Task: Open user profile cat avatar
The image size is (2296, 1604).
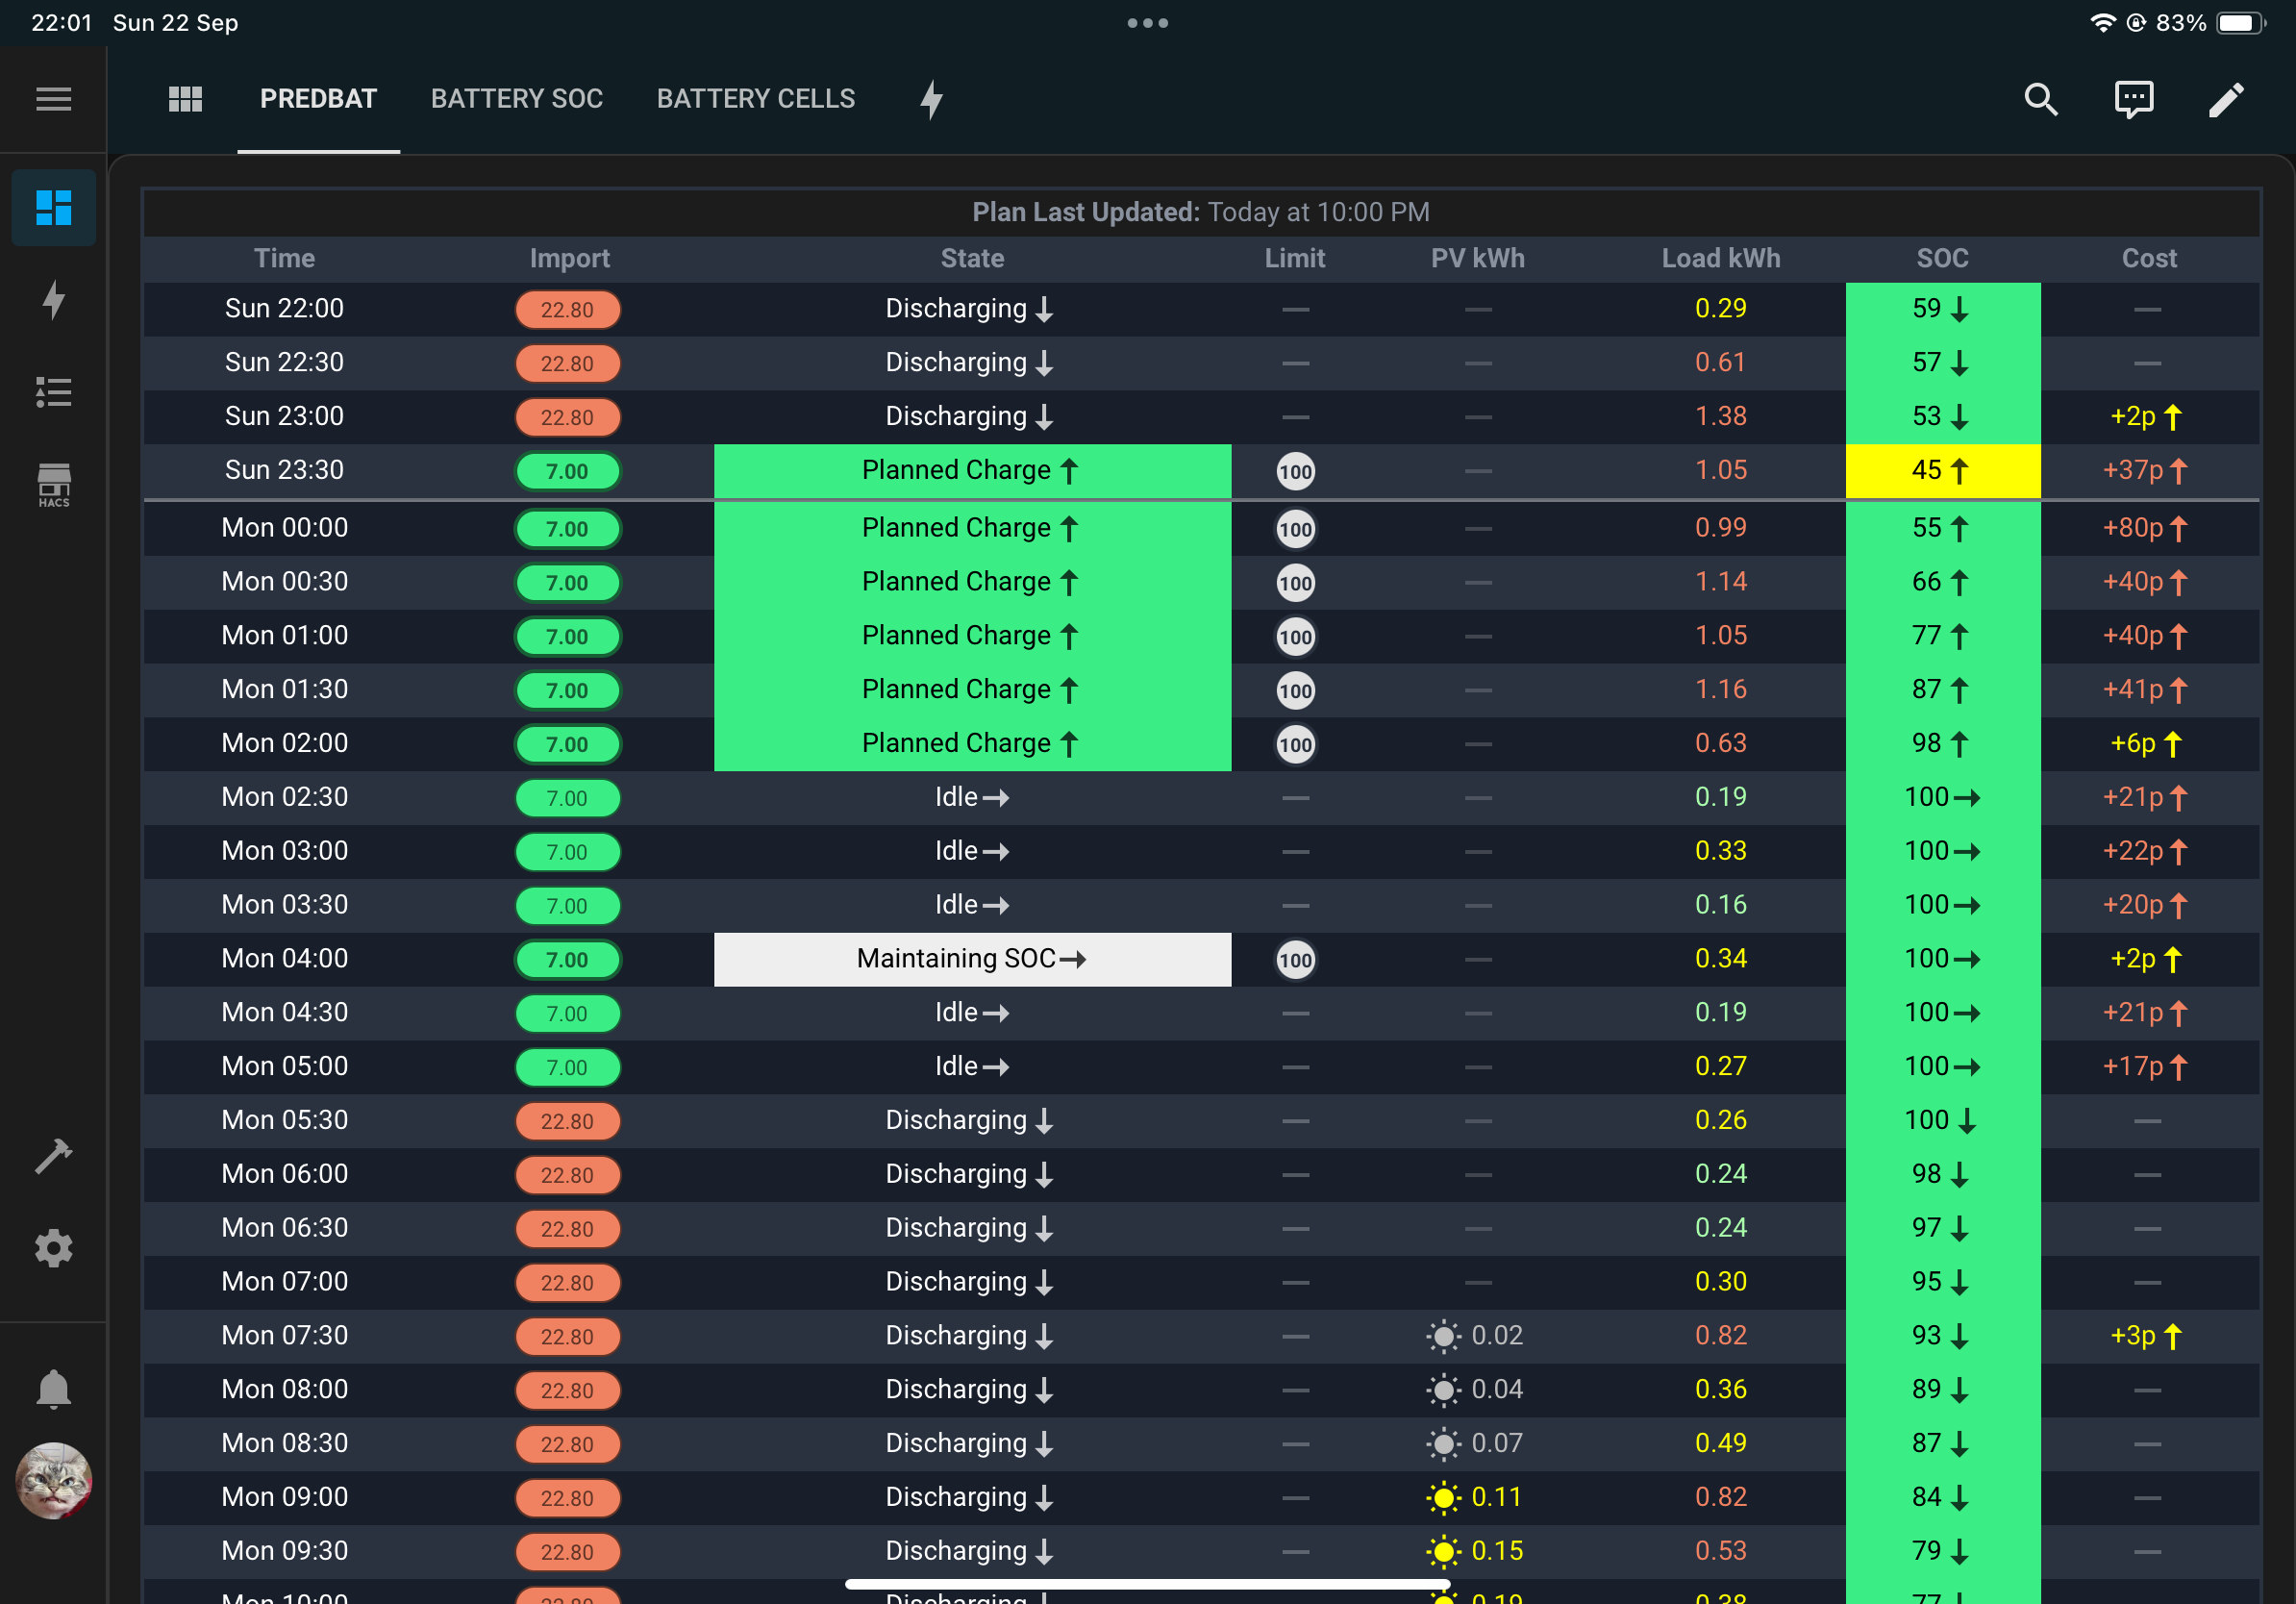Action: pyautogui.click(x=53, y=1480)
